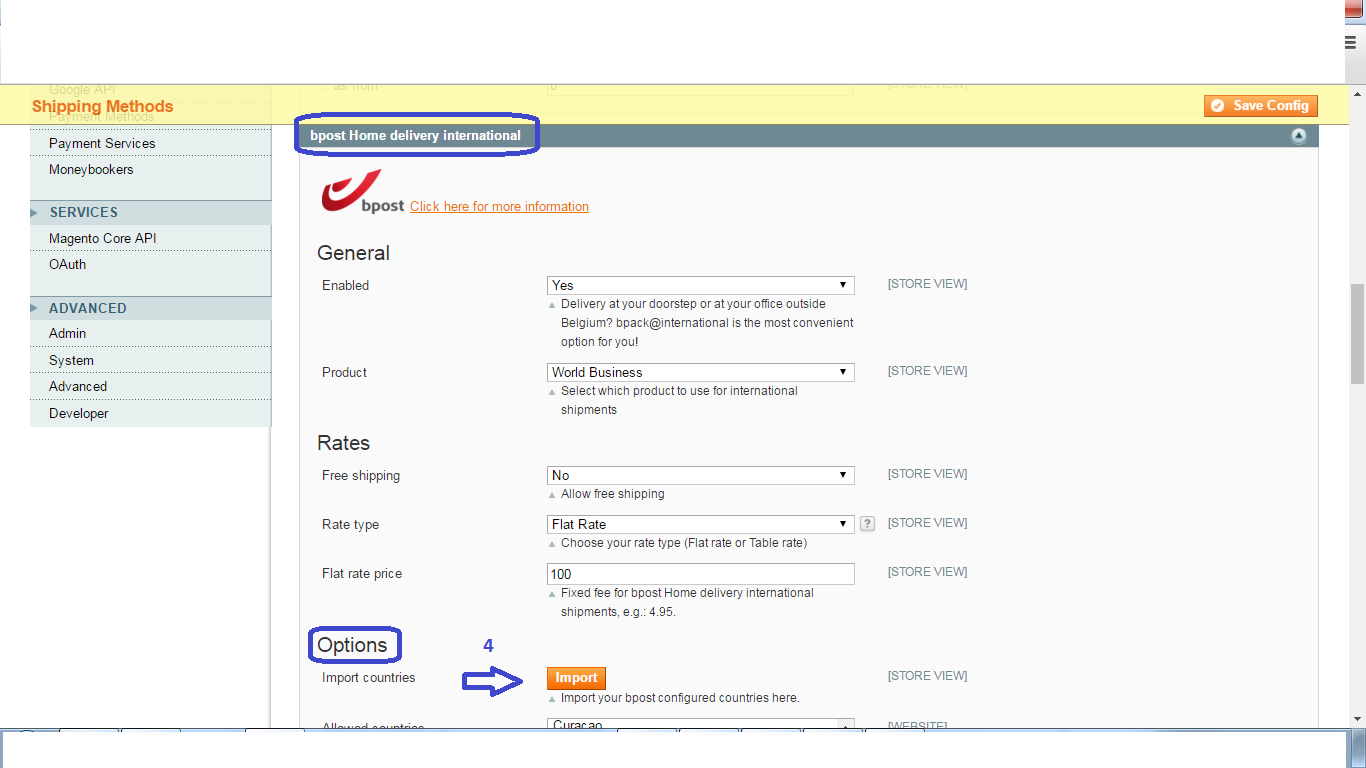Open the 'Click here for more information' link
The image size is (1366, 768).
click(499, 207)
